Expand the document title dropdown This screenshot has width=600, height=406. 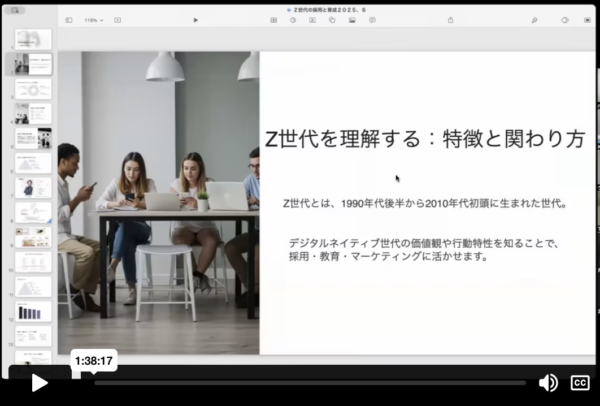(330, 7)
